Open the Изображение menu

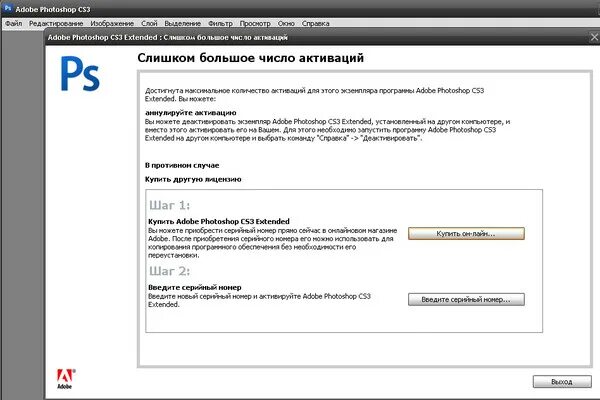tap(112, 23)
